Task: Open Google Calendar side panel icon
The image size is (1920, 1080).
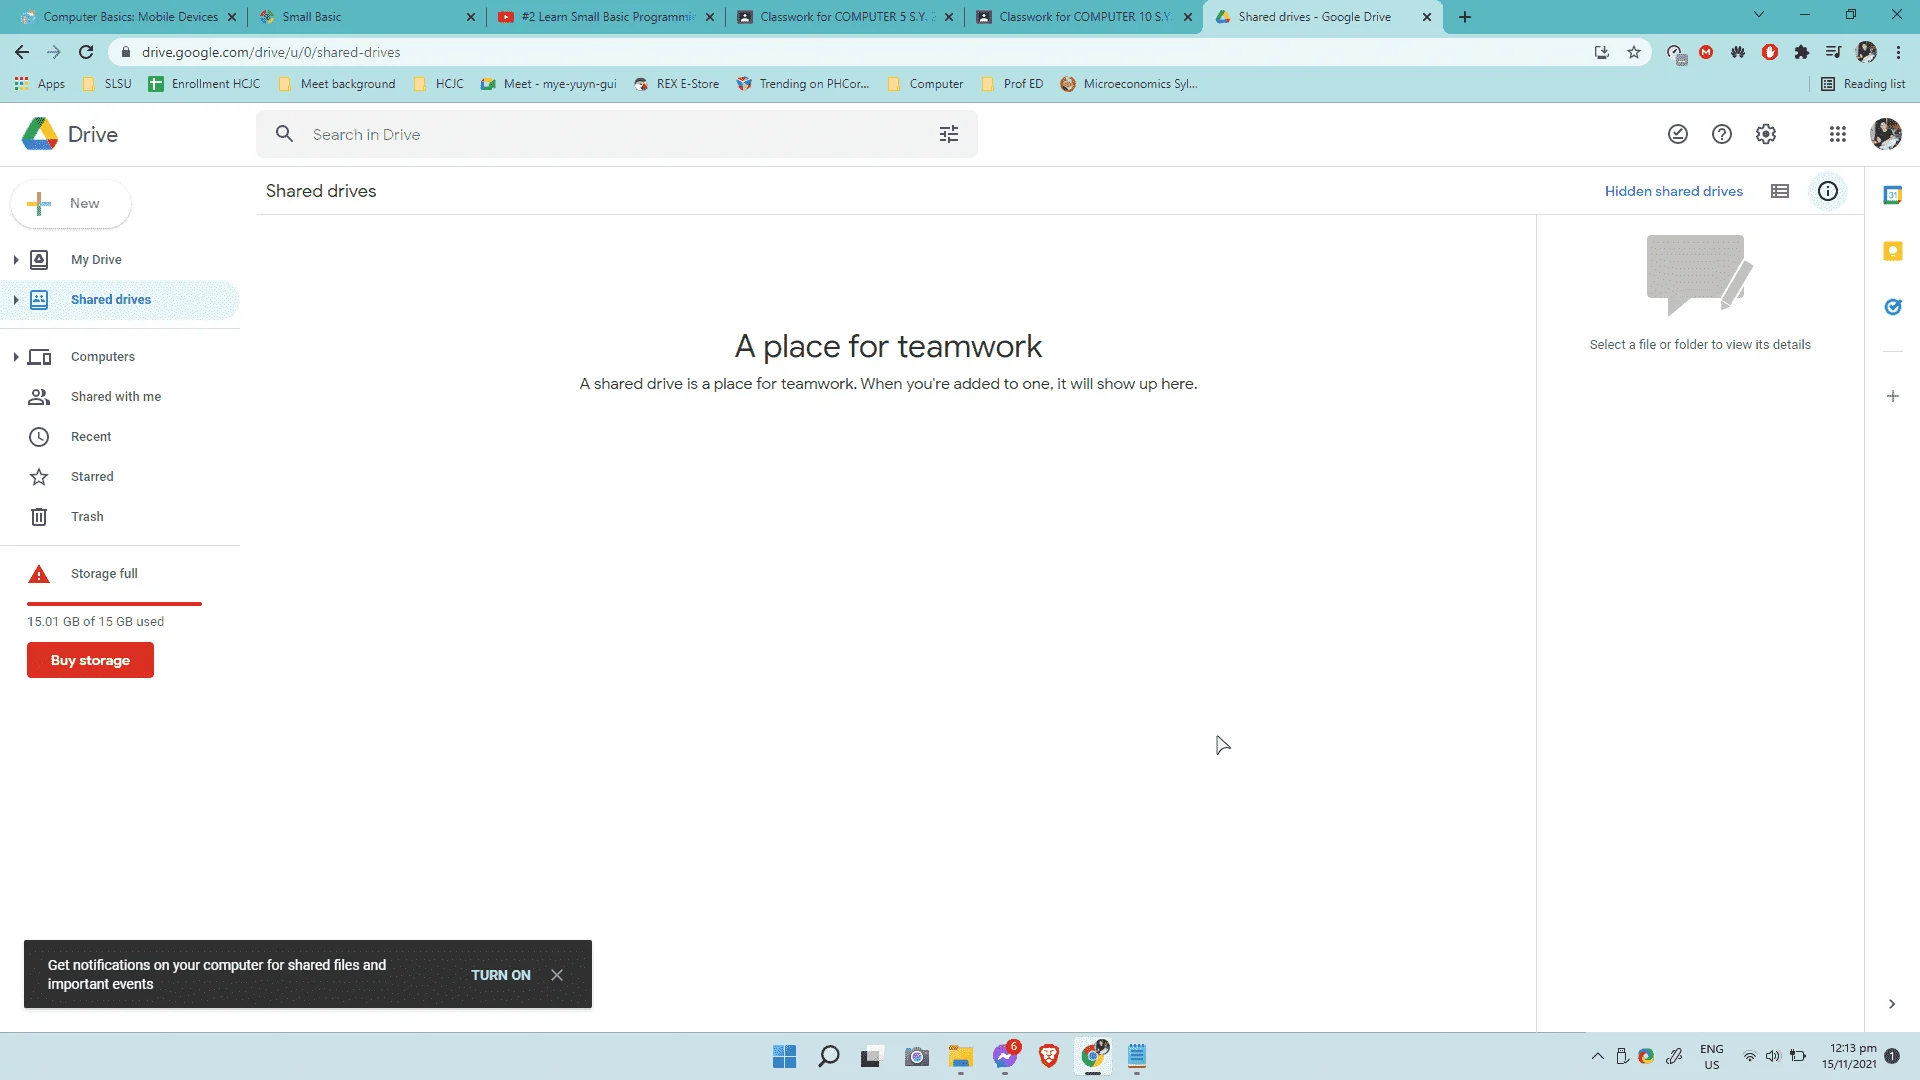Action: (x=1892, y=195)
